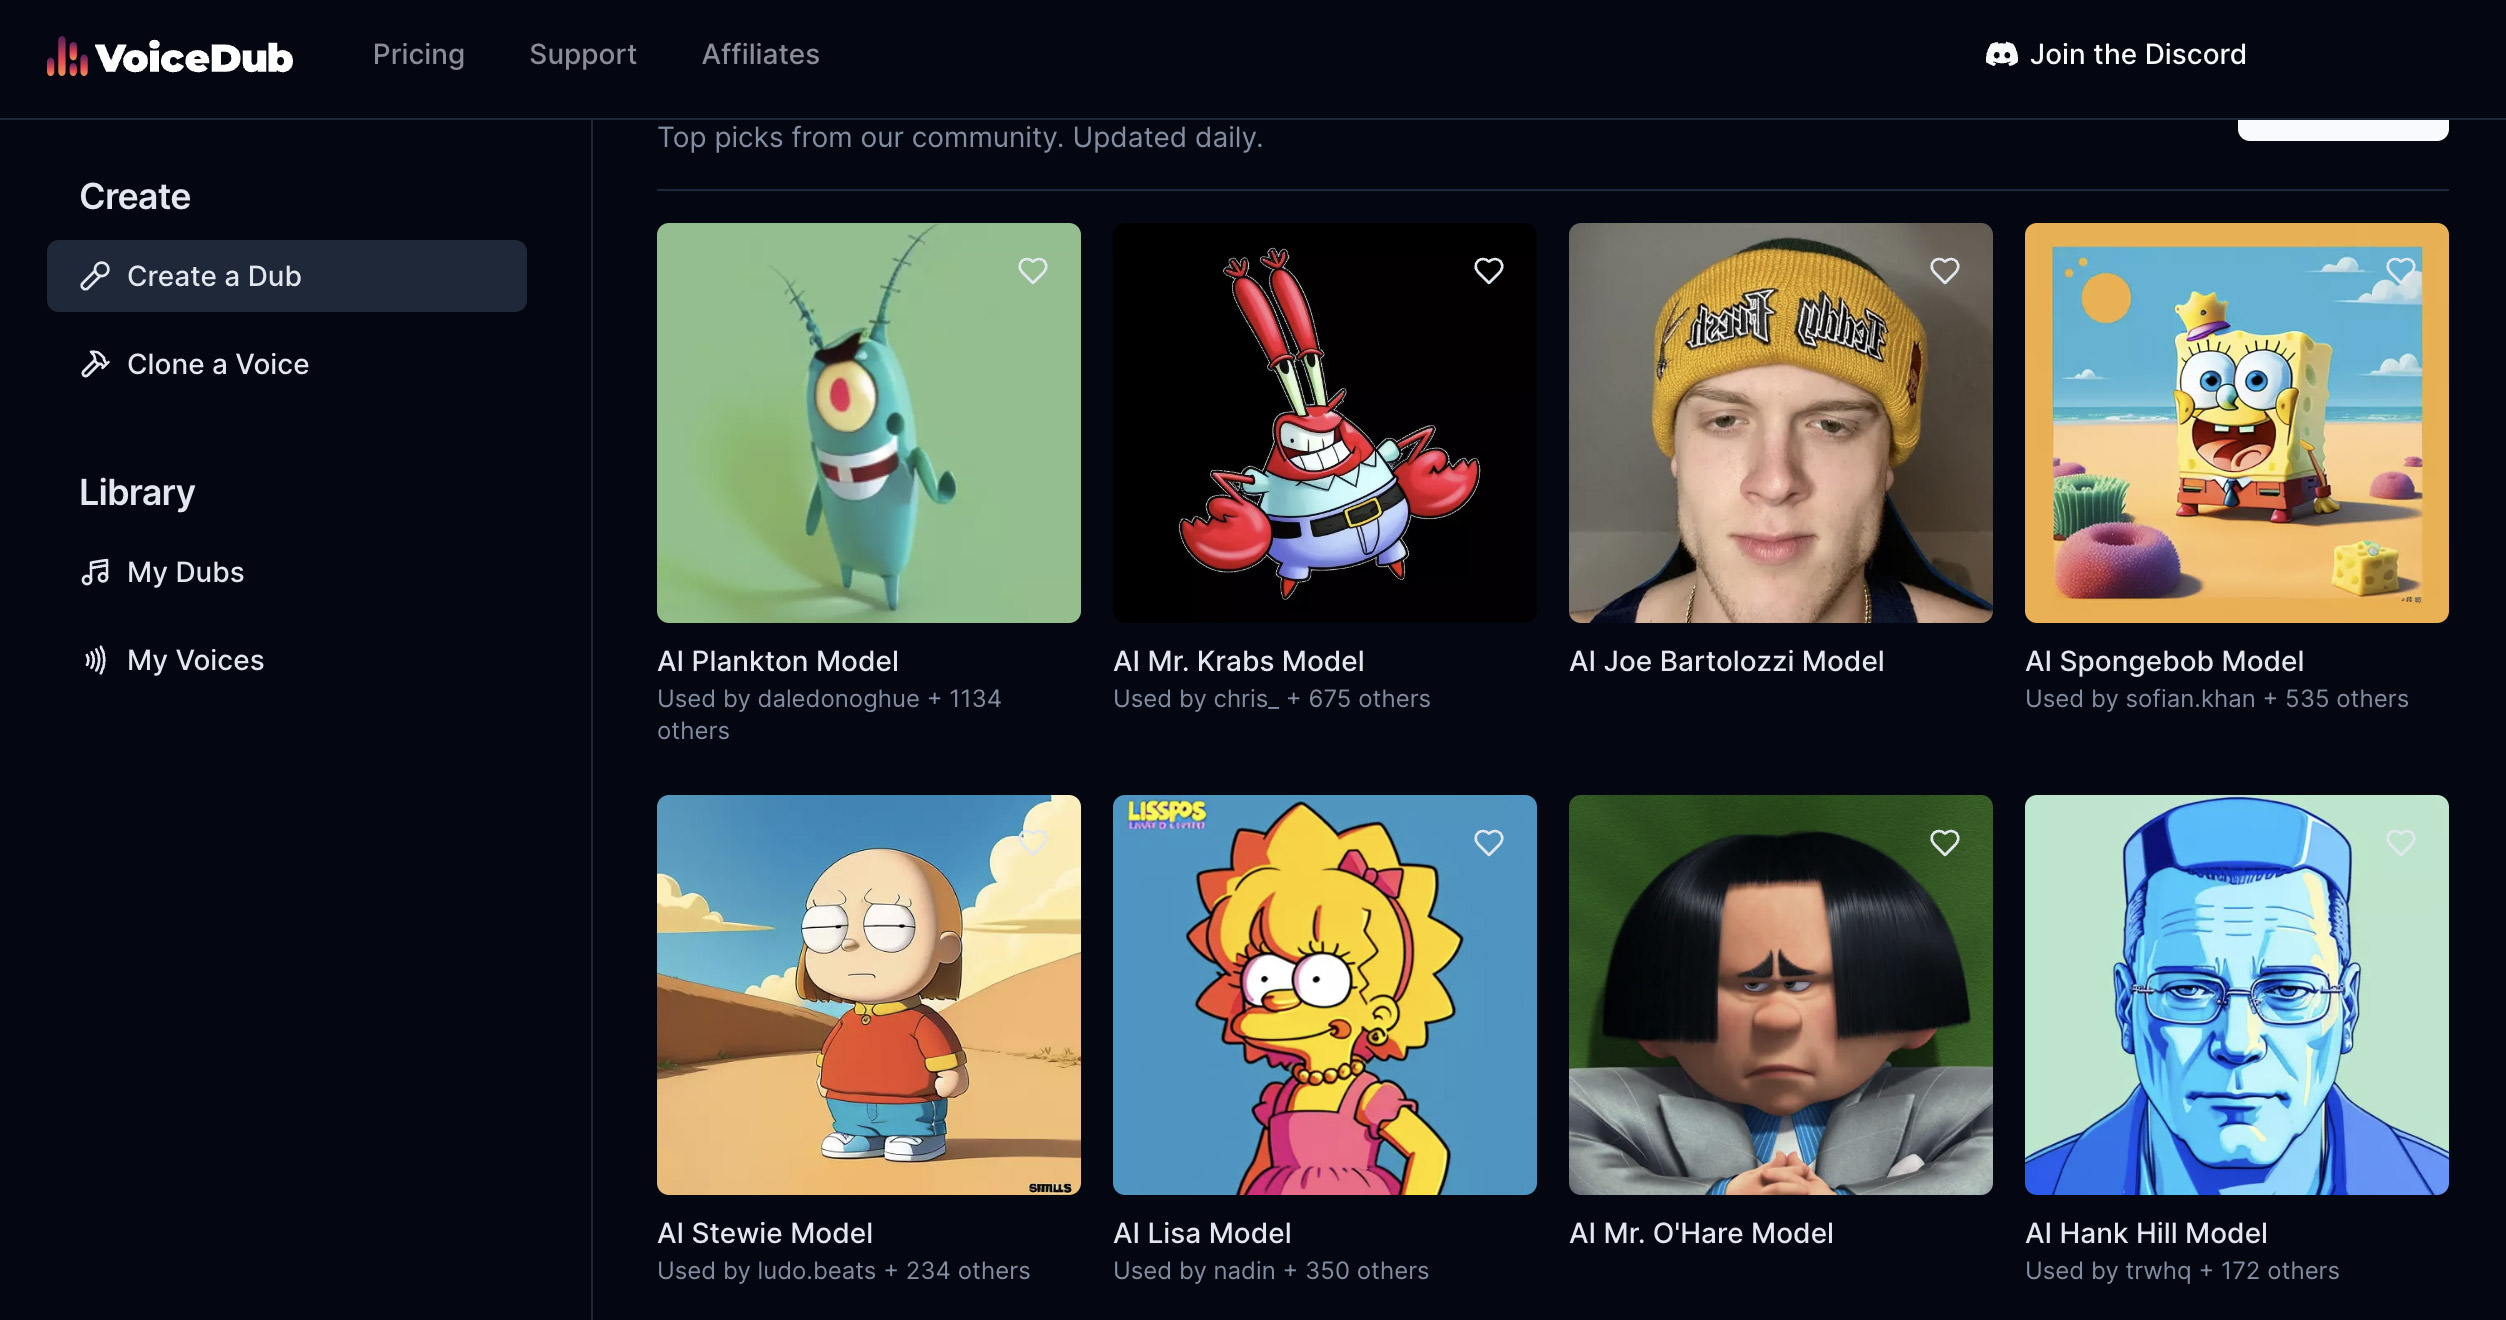Click 'Used by sofian.khan + 535 others'
Screen dimensions: 2506x1320
[x=2217, y=699]
